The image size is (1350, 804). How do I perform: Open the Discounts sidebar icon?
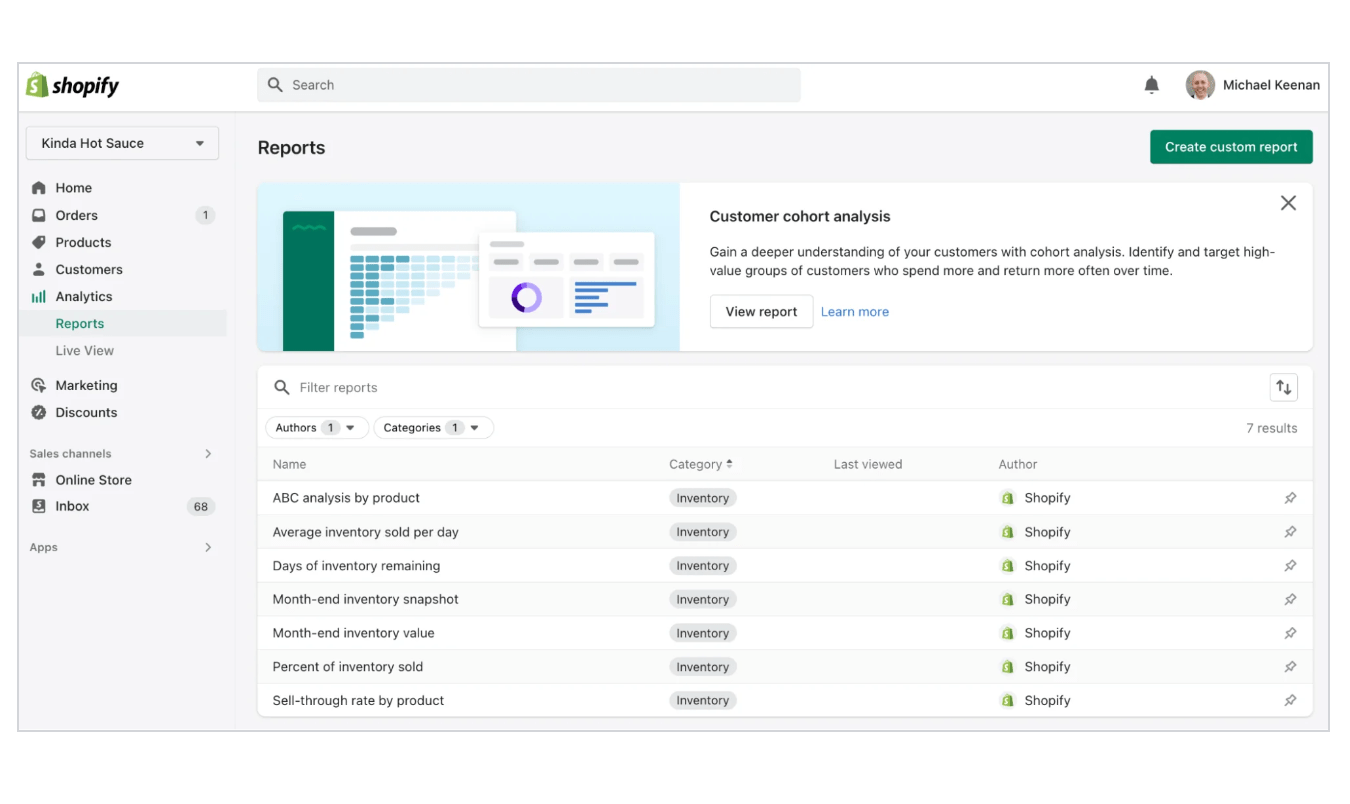39,413
